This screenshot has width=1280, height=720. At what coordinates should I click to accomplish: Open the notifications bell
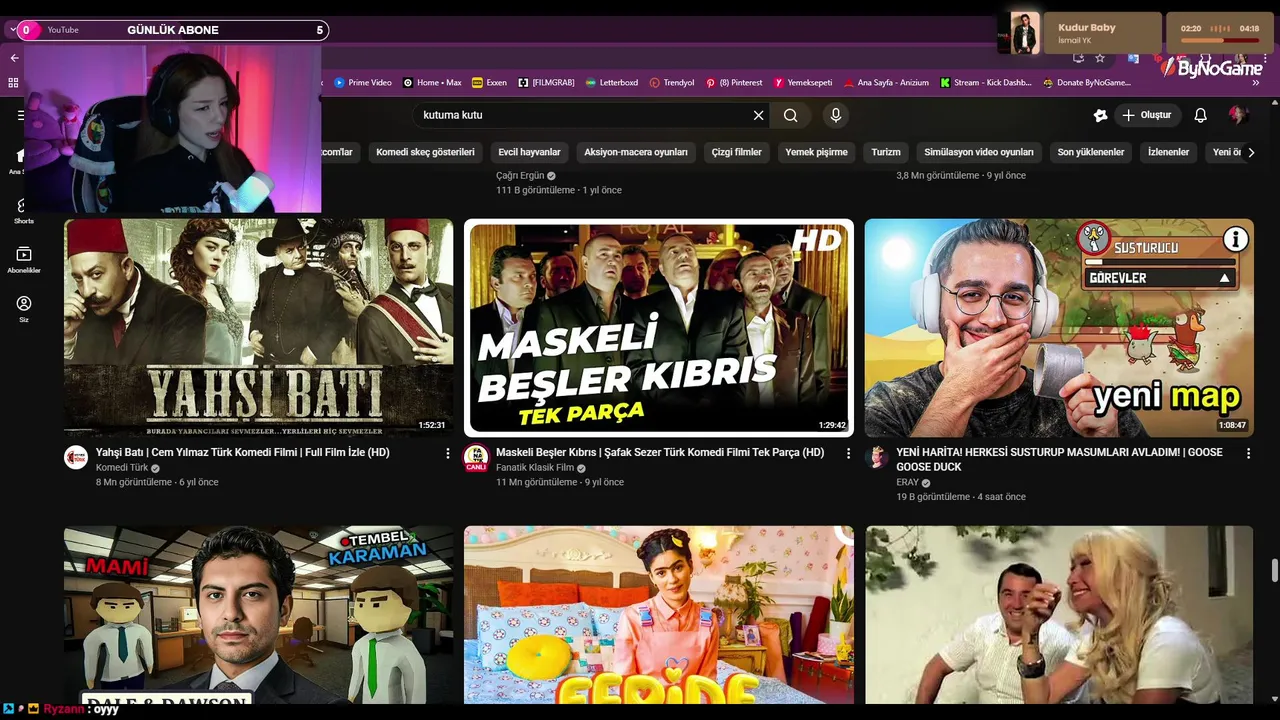(x=1200, y=115)
